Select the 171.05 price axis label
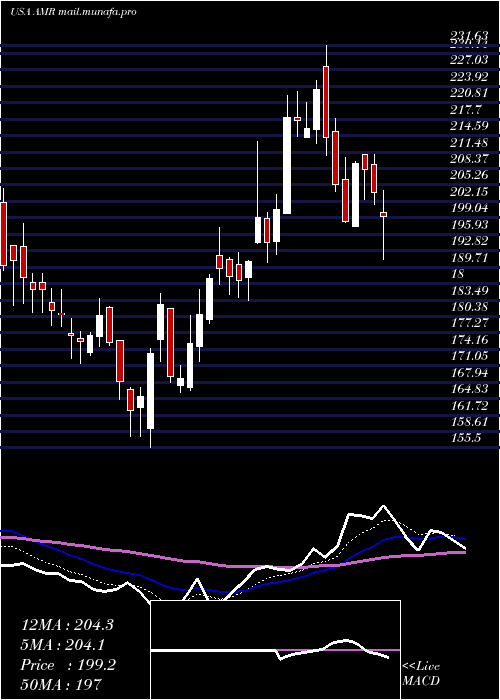This screenshot has height=700, width=500. click(x=469, y=357)
